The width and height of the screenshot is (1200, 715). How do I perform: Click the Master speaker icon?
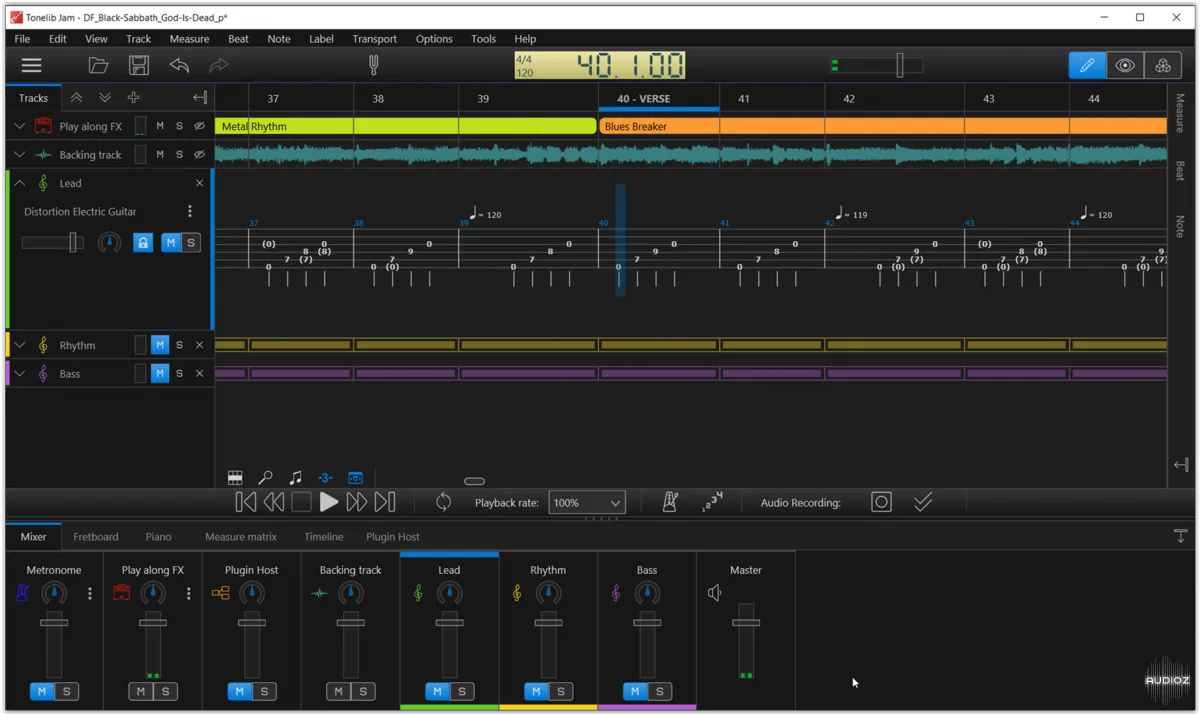click(715, 593)
